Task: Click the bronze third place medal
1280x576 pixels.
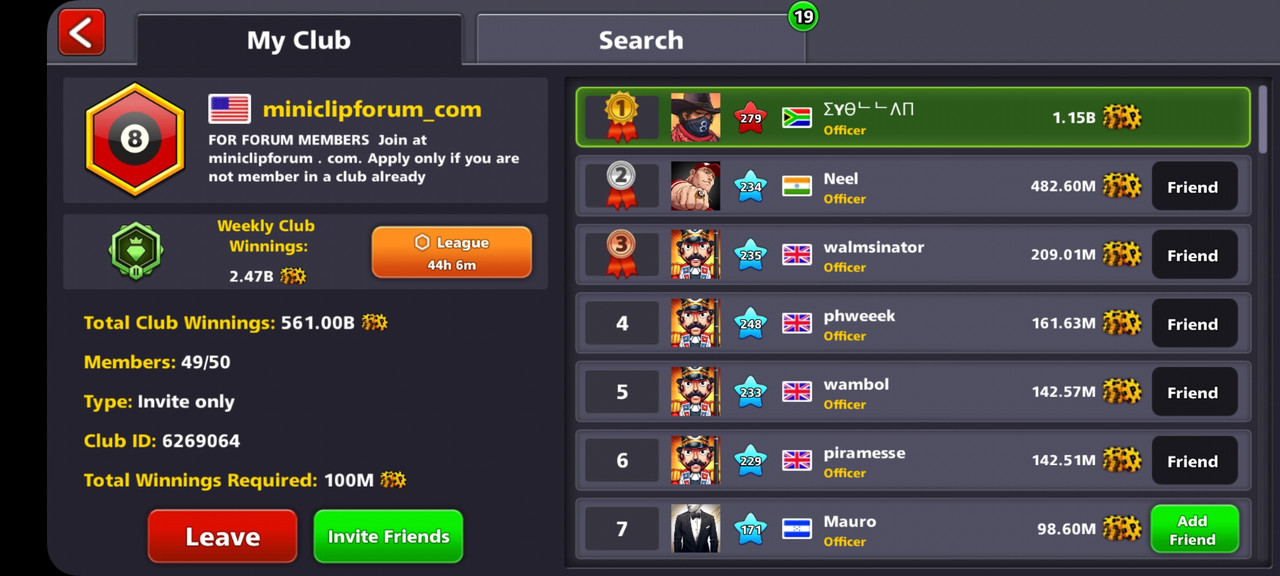Action: (621, 254)
